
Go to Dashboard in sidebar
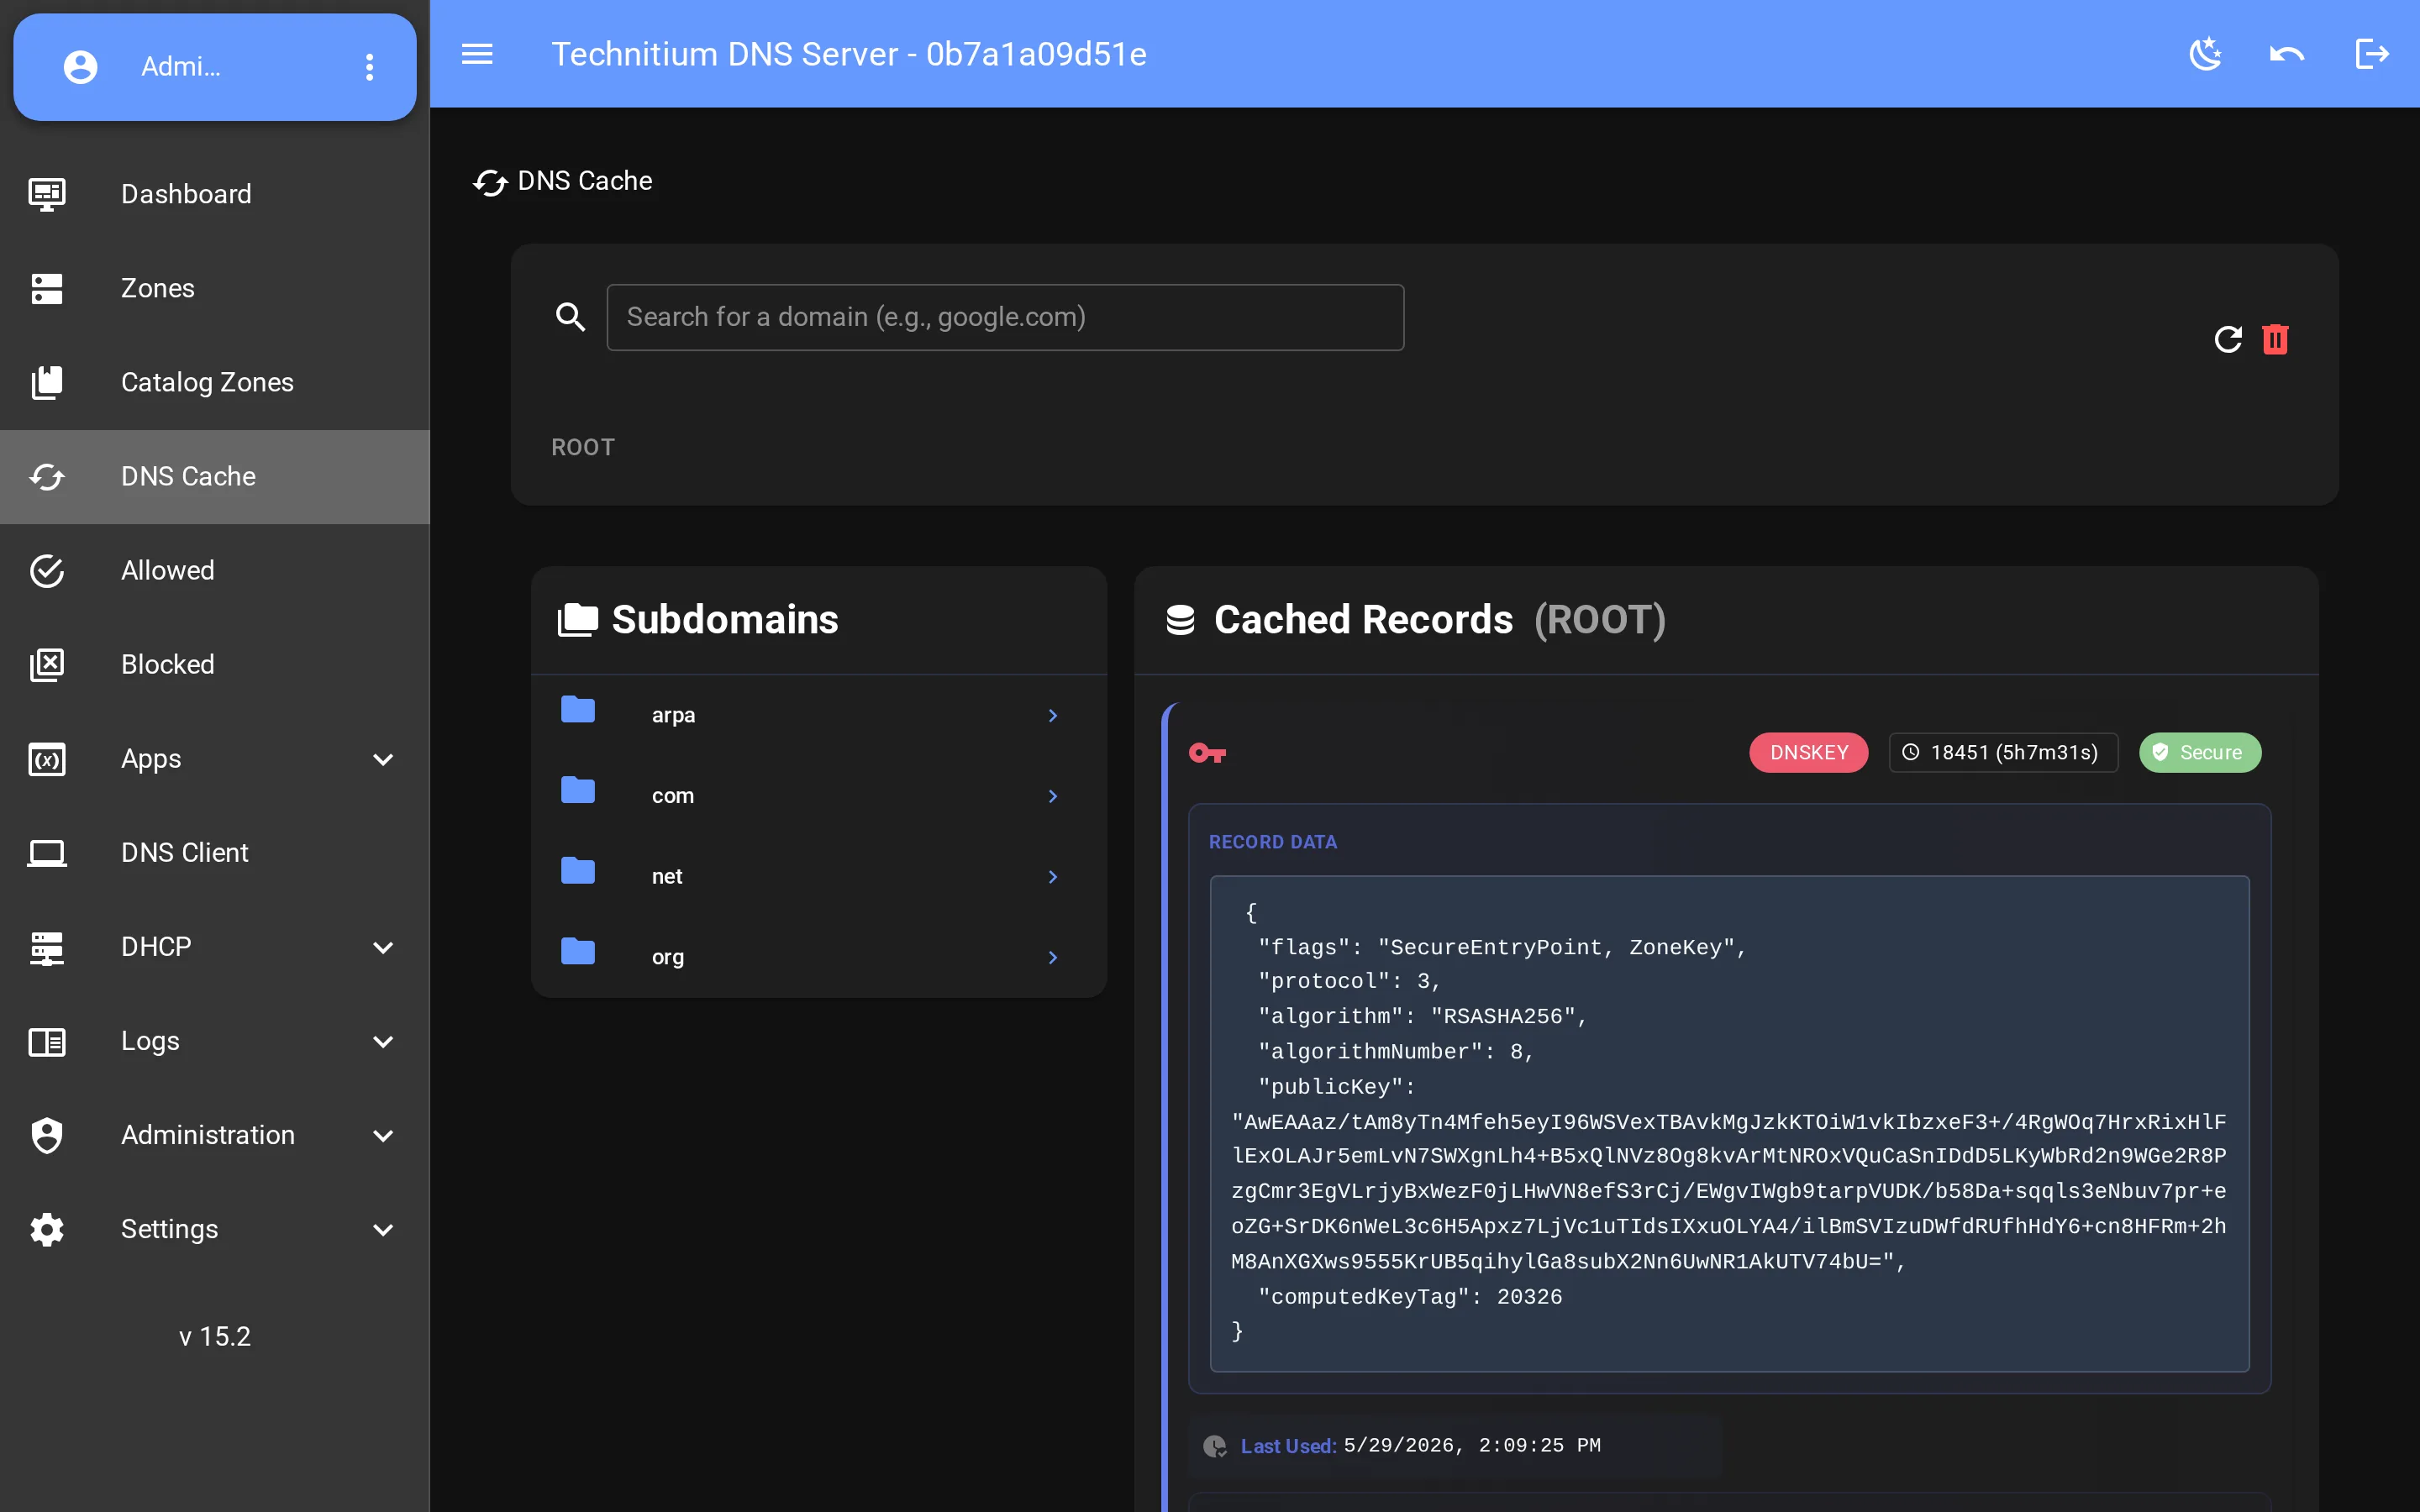point(215,194)
